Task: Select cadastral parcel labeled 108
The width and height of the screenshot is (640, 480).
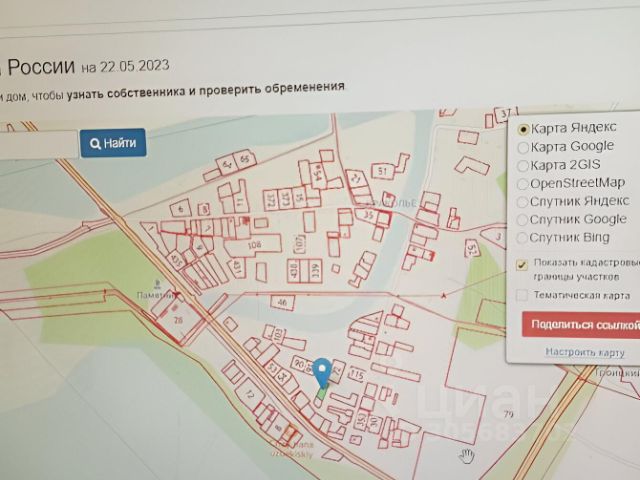Action: pyautogui.click(x=253, y=245)
